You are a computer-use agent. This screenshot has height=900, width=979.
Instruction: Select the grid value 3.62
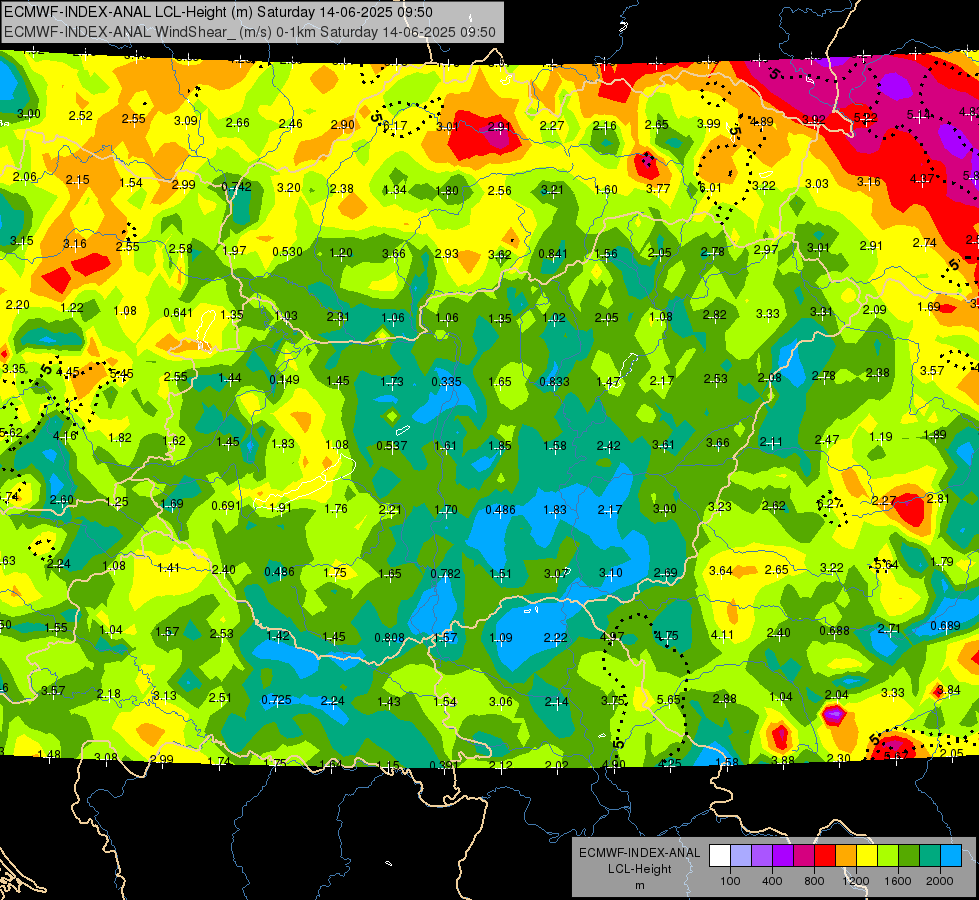[x=499, y=255]
